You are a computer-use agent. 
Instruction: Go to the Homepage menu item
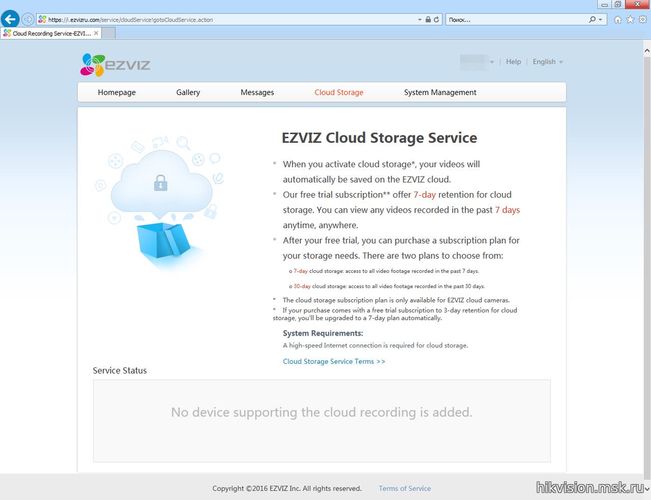pyautogui.click(x=117, y=92)
